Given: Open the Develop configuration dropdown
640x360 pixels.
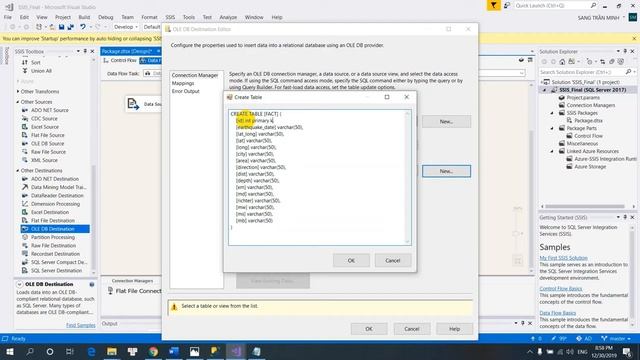Looking at the screenshot, I should pyautogui.click(x=125, y=27).
